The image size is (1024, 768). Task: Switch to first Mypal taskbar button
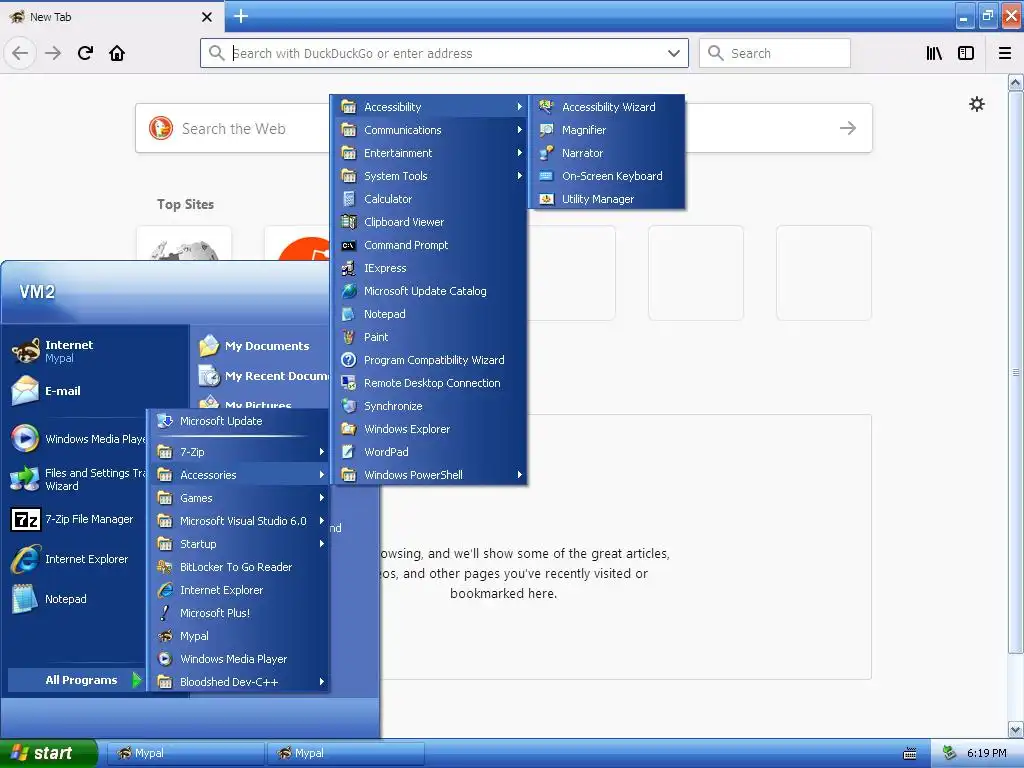[185, 753]
